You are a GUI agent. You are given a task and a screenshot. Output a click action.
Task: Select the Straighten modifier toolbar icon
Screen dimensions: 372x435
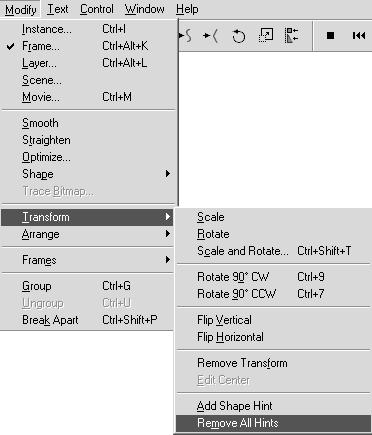click(211, 35)
